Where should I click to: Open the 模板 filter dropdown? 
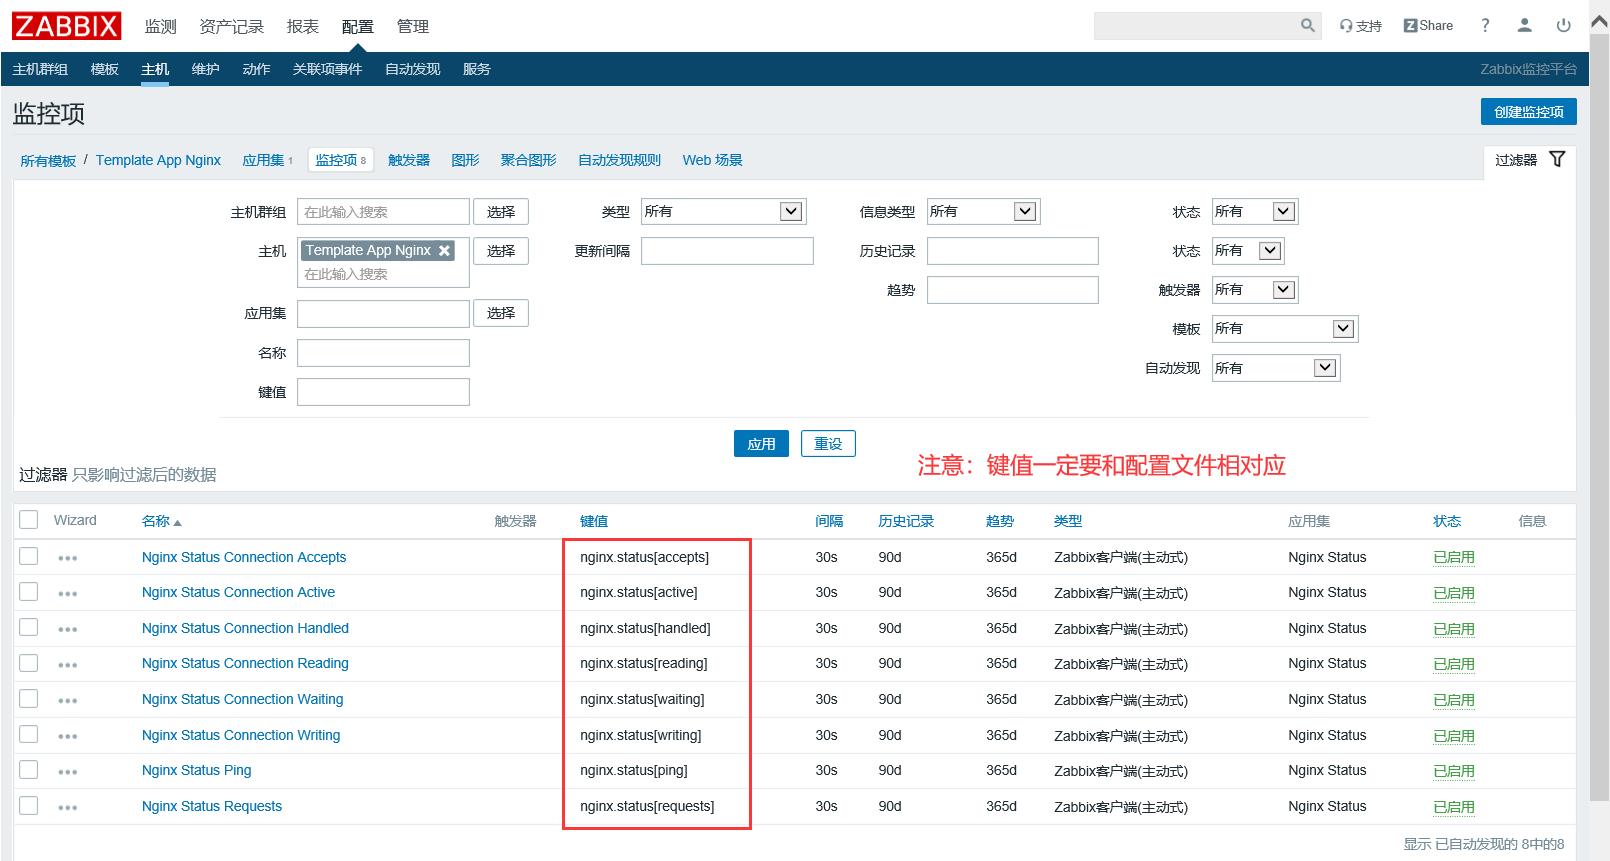tap(1284, 328)
